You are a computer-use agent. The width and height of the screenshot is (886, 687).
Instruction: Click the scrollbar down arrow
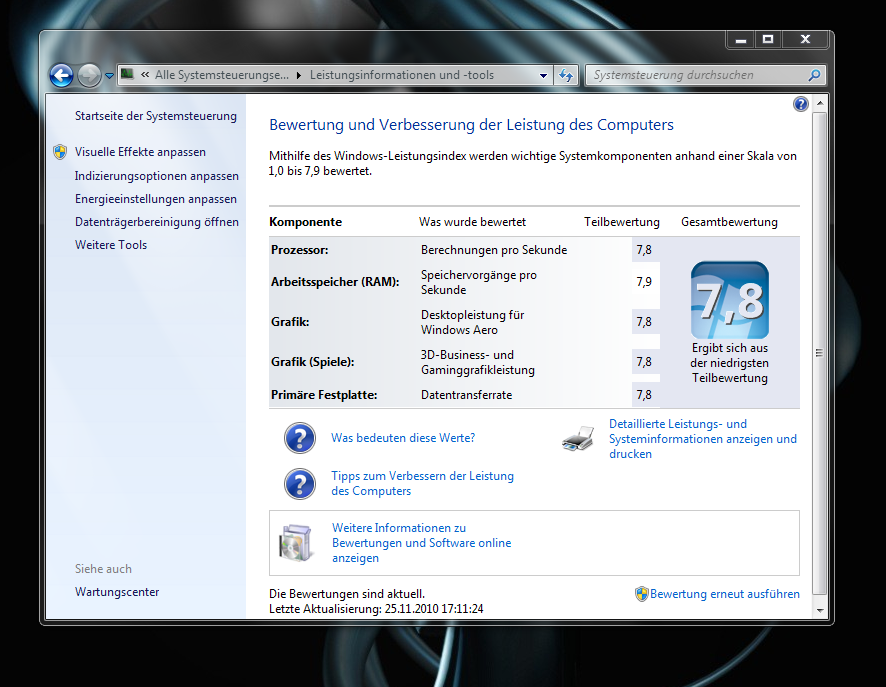coord(819,611)
